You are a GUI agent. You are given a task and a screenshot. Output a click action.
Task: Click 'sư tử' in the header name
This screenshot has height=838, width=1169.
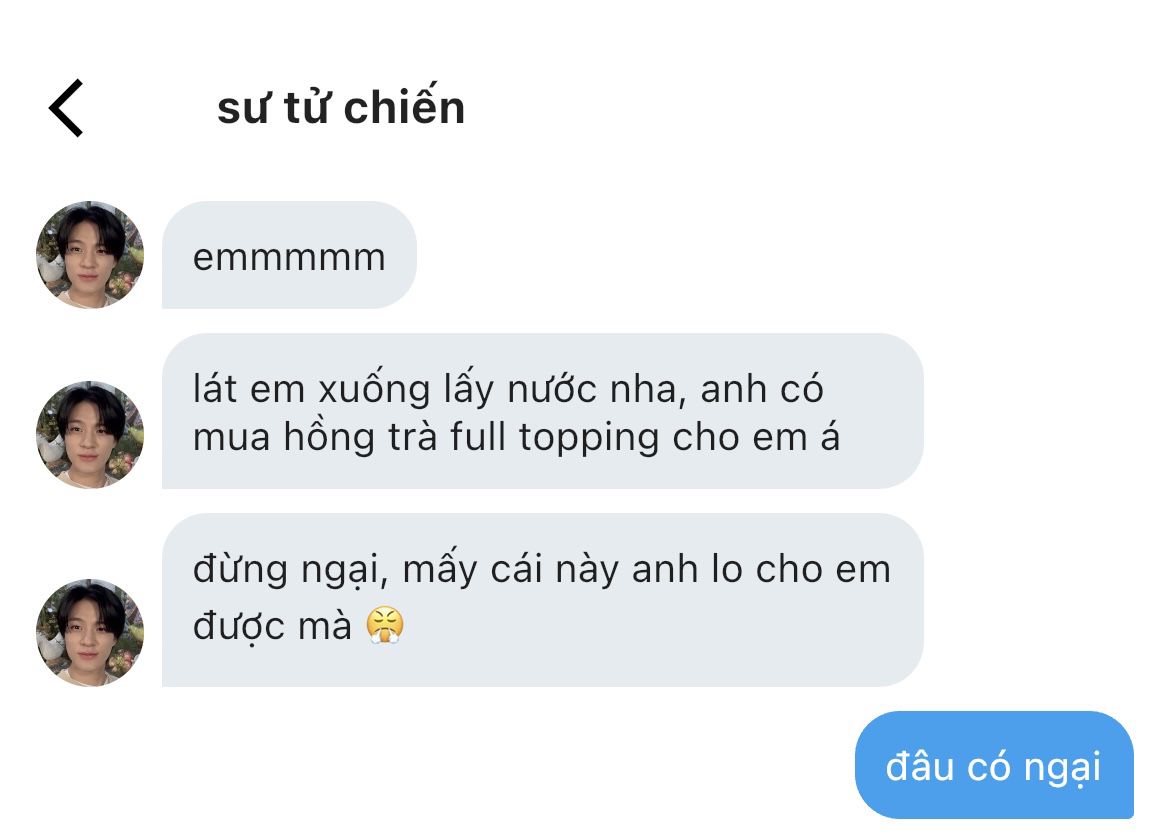pos(273,108)
